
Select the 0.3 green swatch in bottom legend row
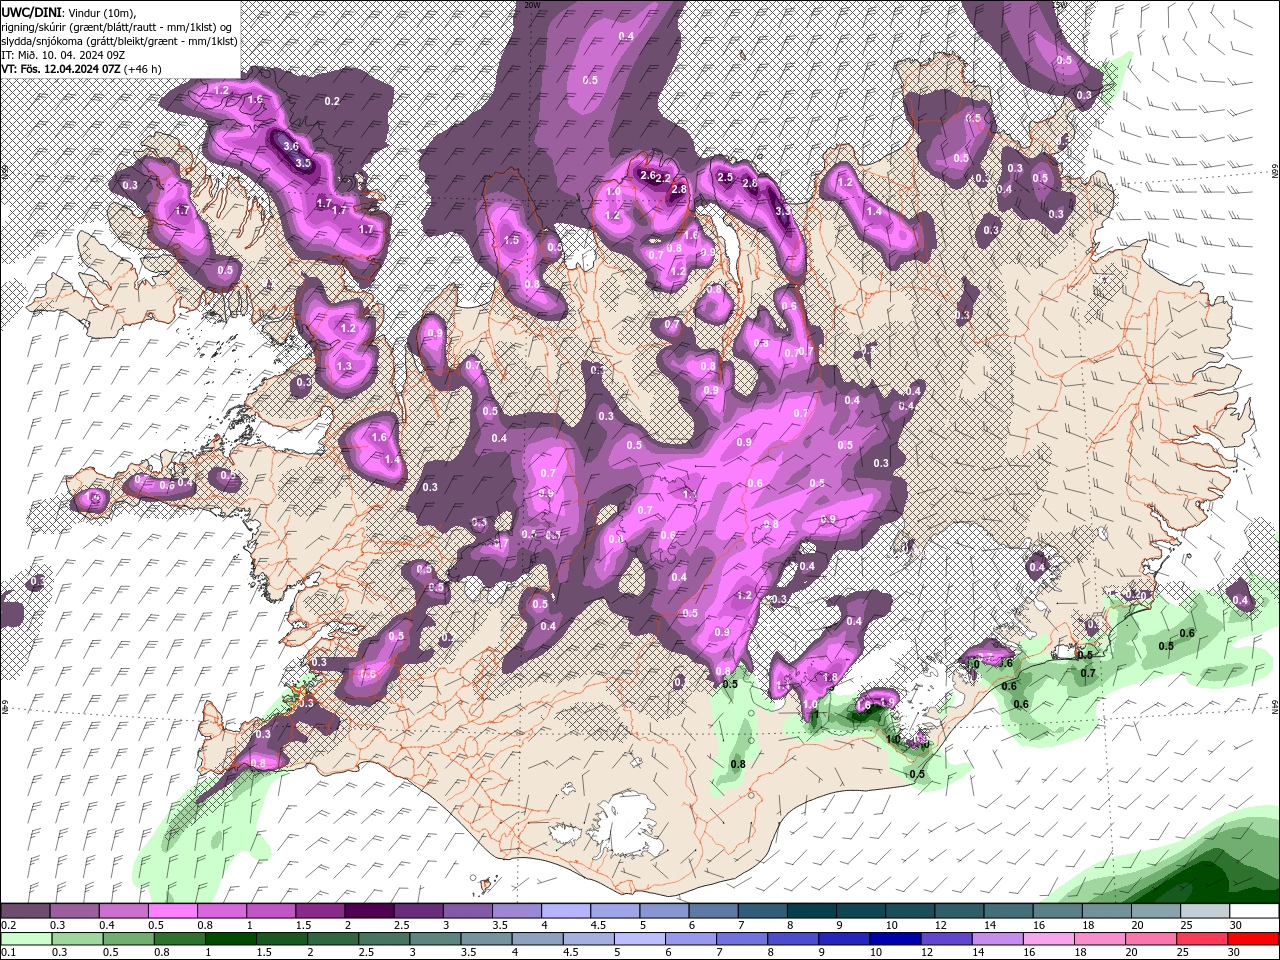click(77, 939)
